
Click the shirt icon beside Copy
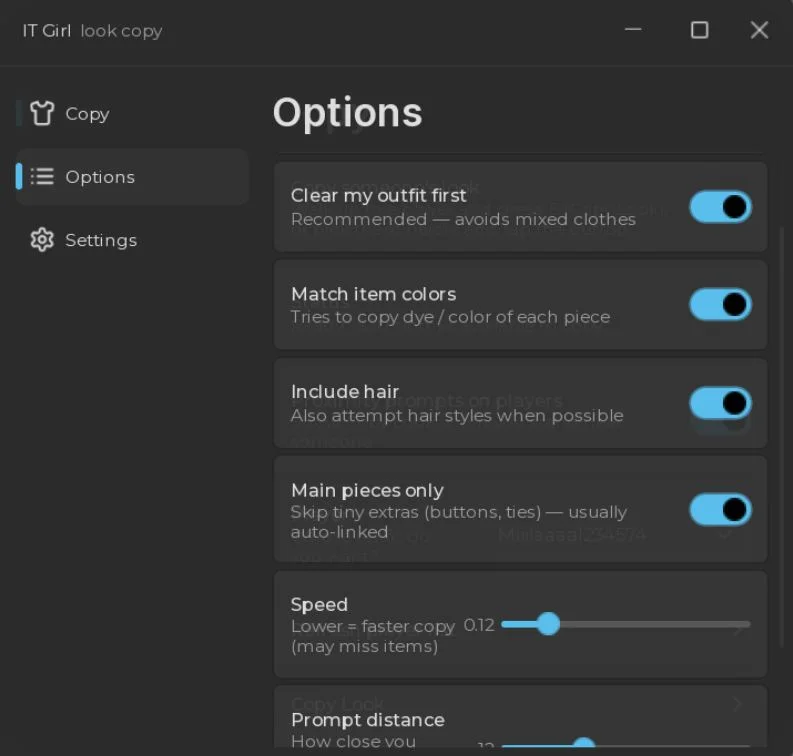click(41, 113)
